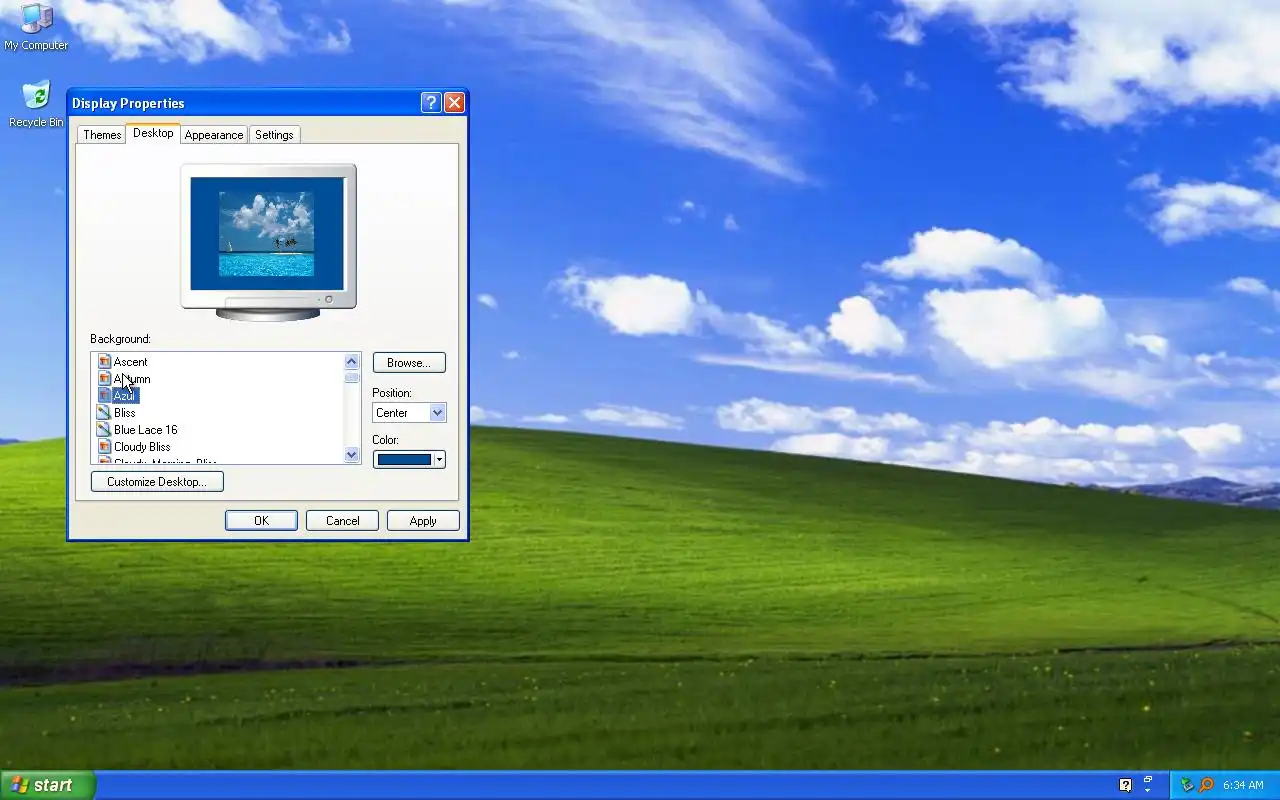Click the orange key tray icon
The width and height of the screenshot is (1280, 800).
(1206, 785)
